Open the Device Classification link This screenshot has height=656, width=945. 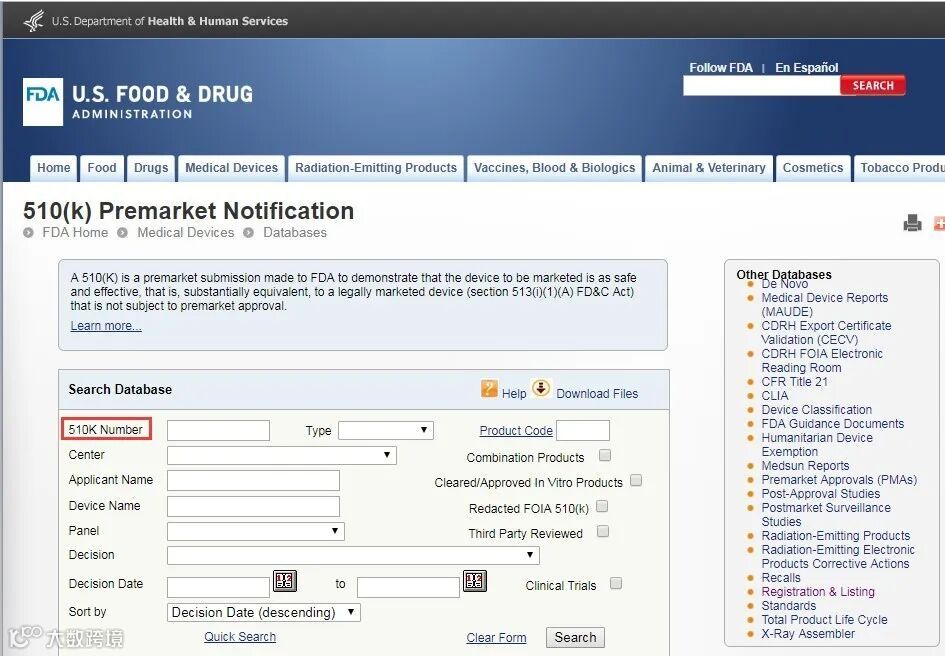[817, 409]
